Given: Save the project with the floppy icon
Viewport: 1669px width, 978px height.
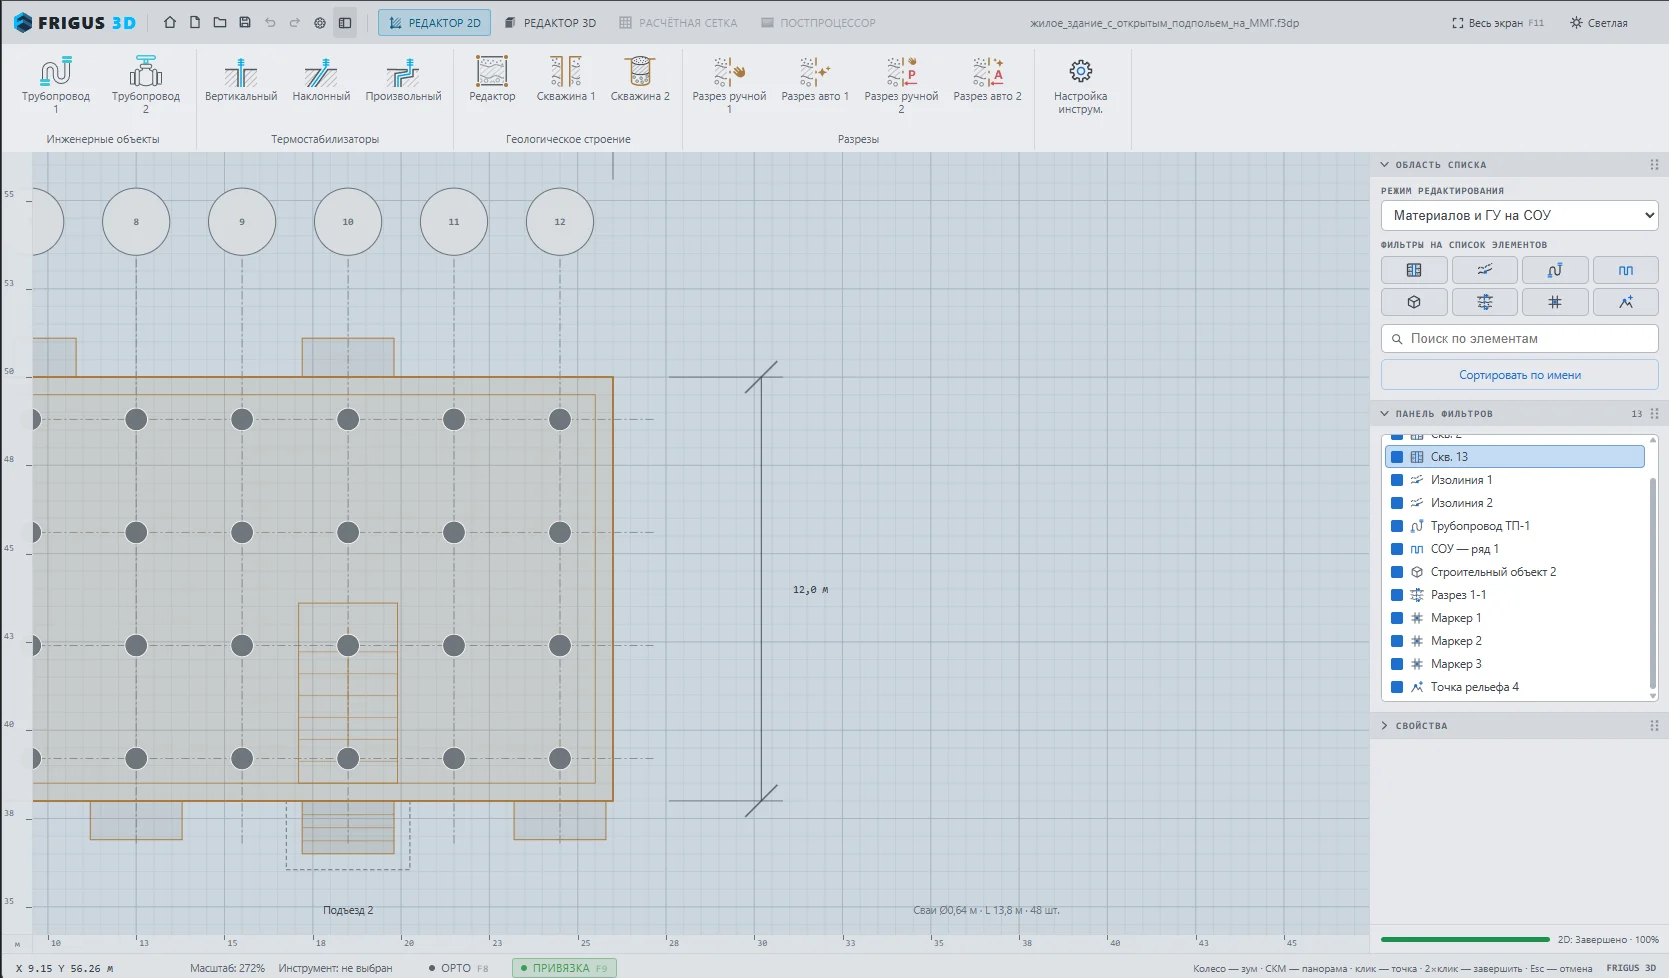Looking at the screenshot, I should [x=245, y=22].
